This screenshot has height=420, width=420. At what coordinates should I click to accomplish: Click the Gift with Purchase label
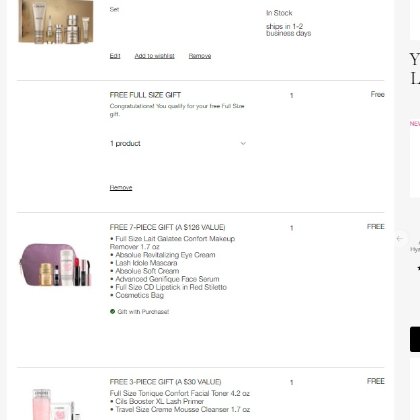click(143, 312)
